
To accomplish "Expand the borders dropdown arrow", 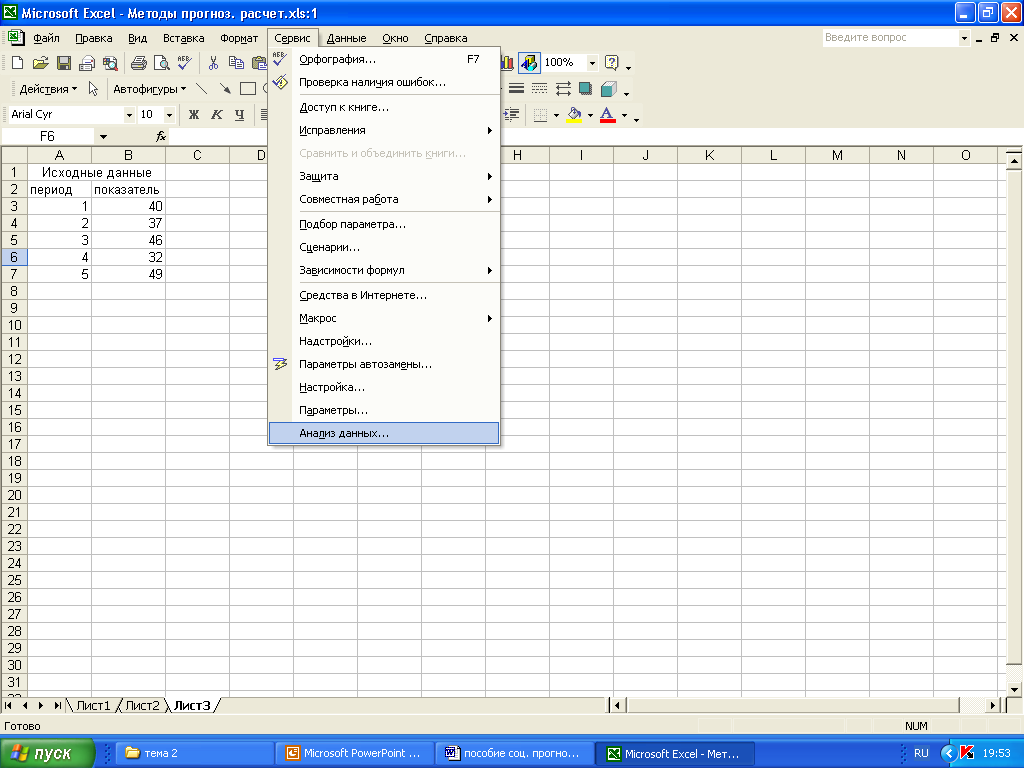I will coord(556,116).
